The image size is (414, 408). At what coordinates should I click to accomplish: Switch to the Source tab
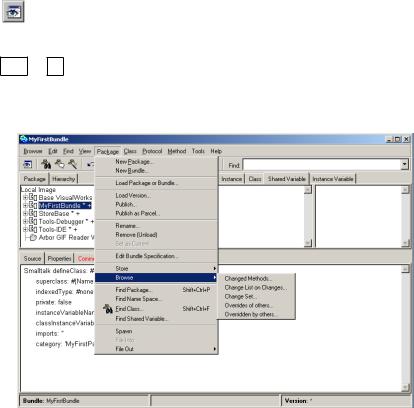point(32,259)
